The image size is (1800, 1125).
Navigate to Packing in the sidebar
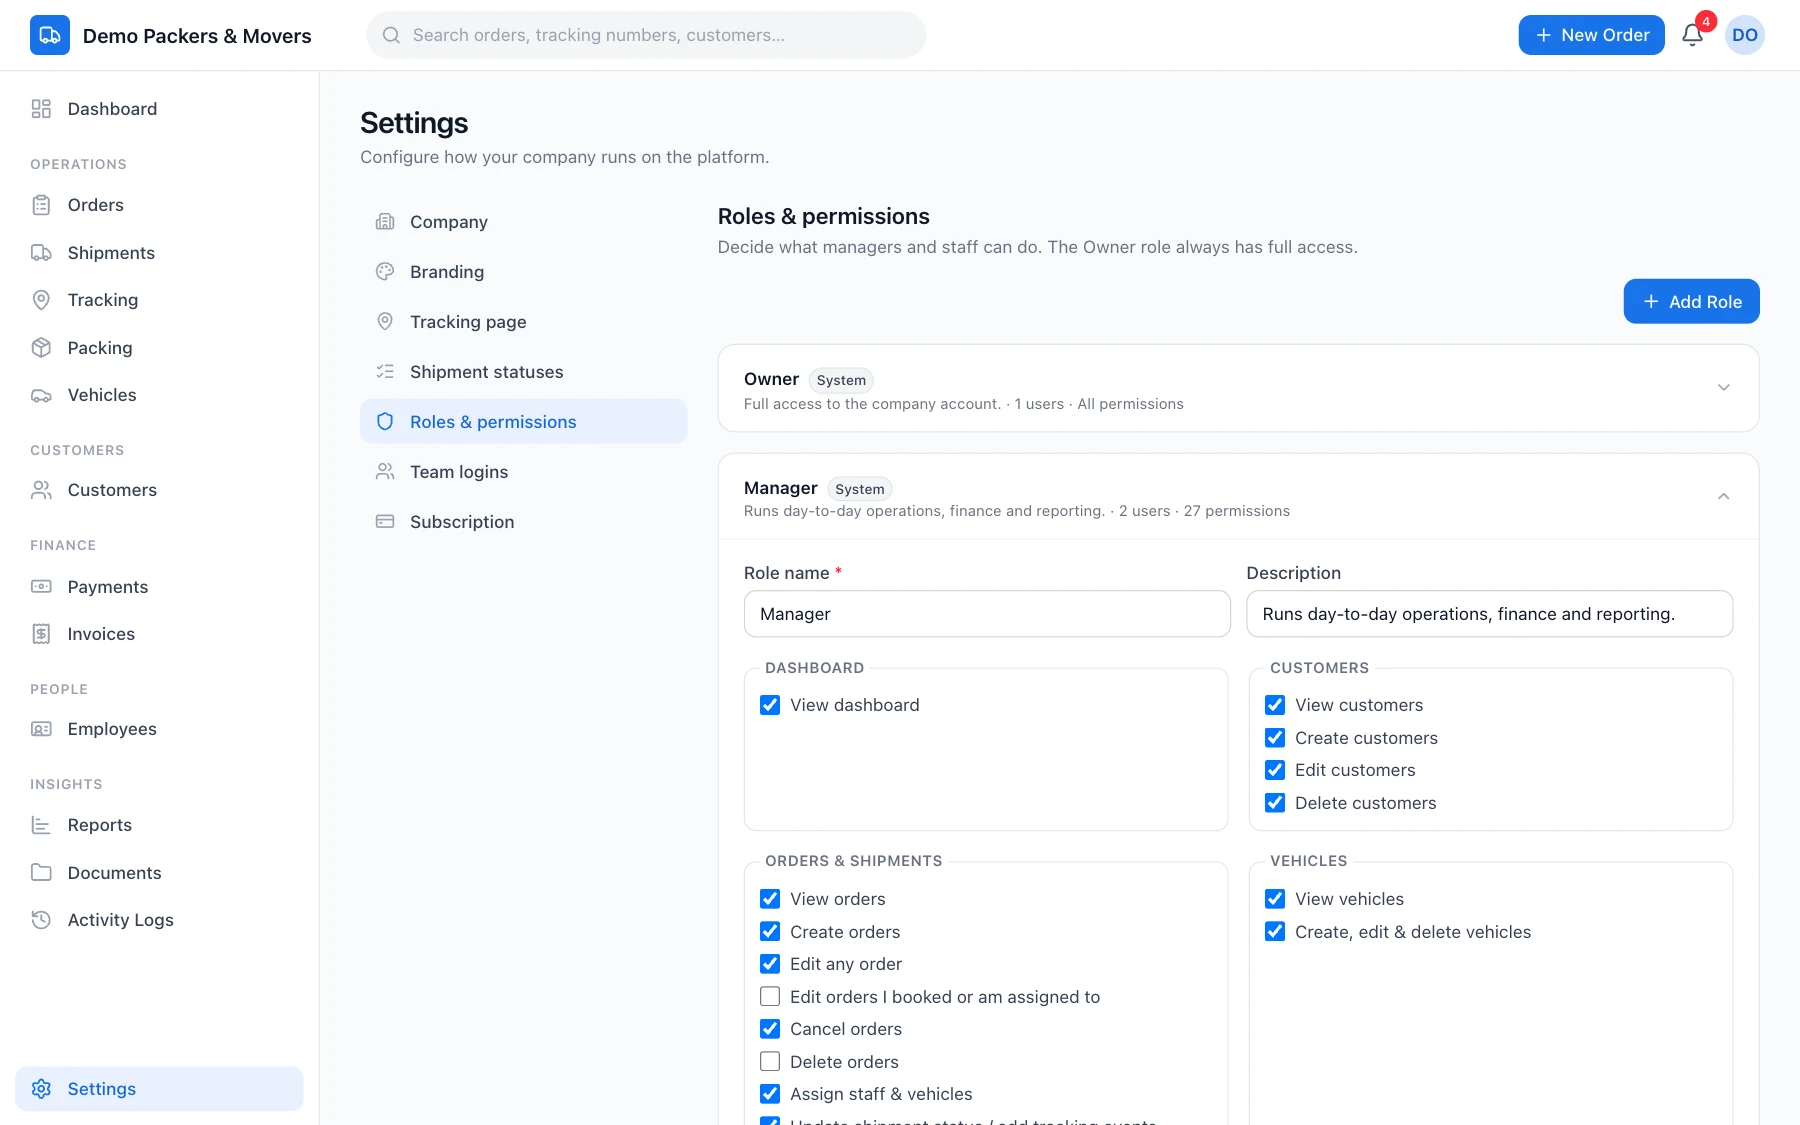point(159,348)
